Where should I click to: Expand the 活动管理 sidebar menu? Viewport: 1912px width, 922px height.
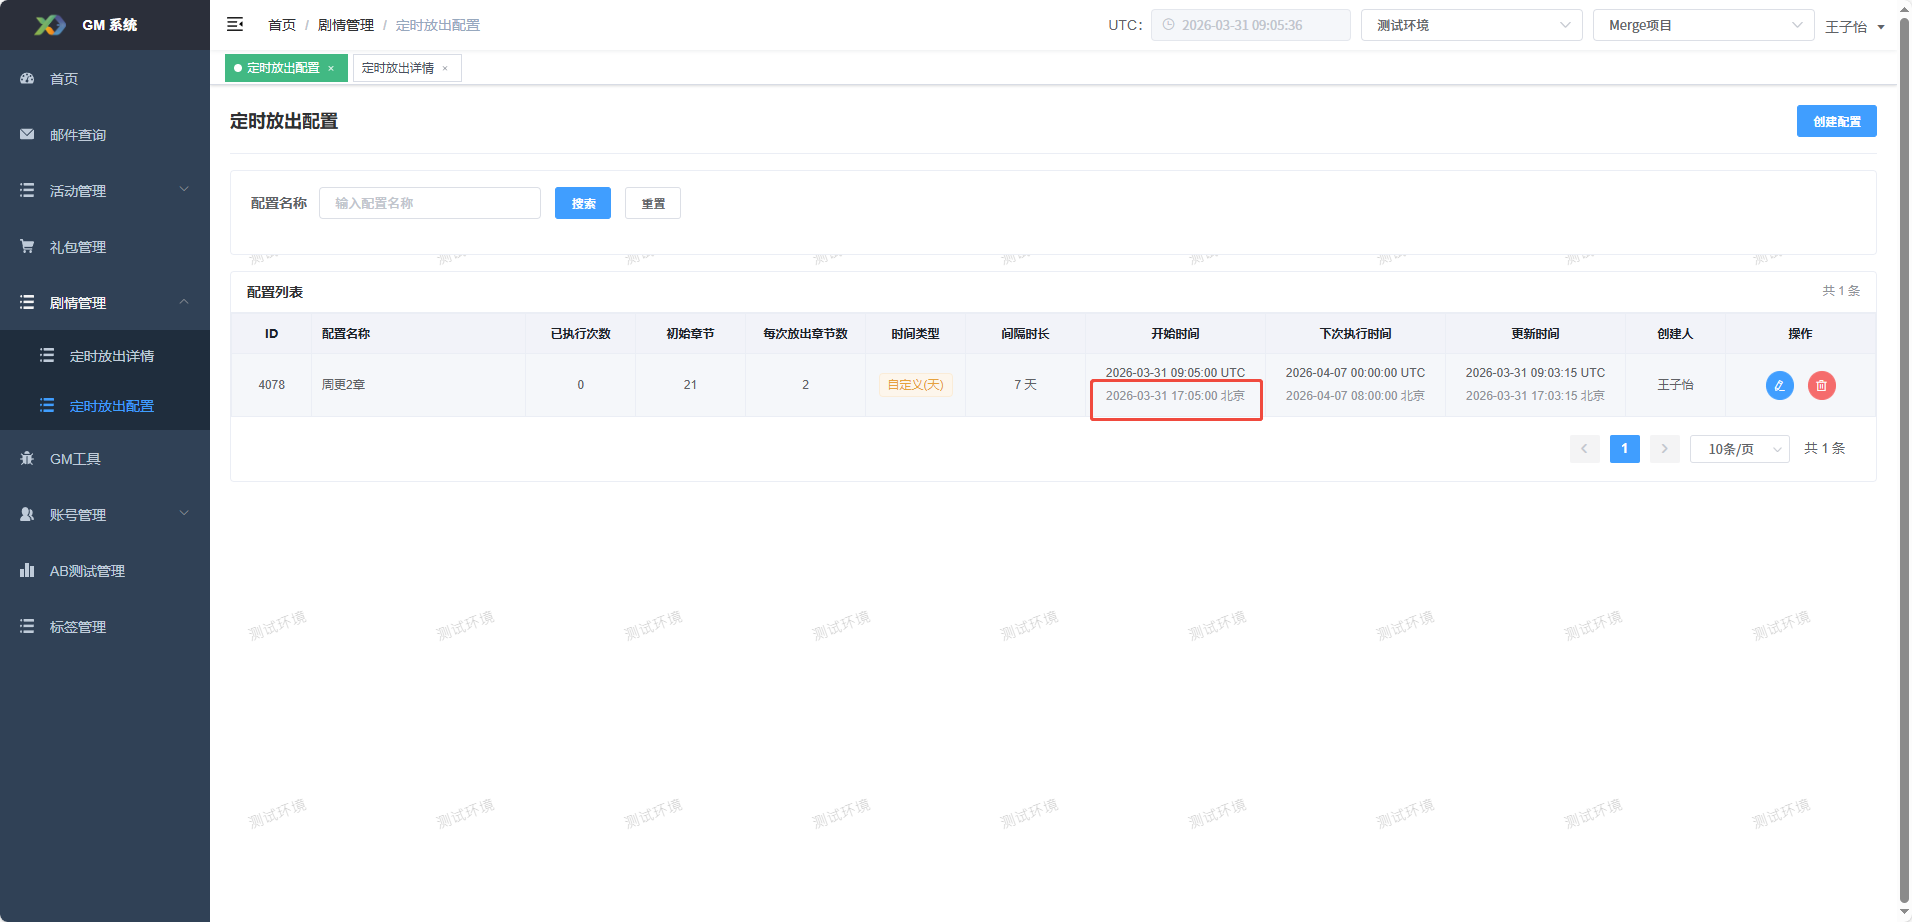pyautogui.click(x=105, y=190)
